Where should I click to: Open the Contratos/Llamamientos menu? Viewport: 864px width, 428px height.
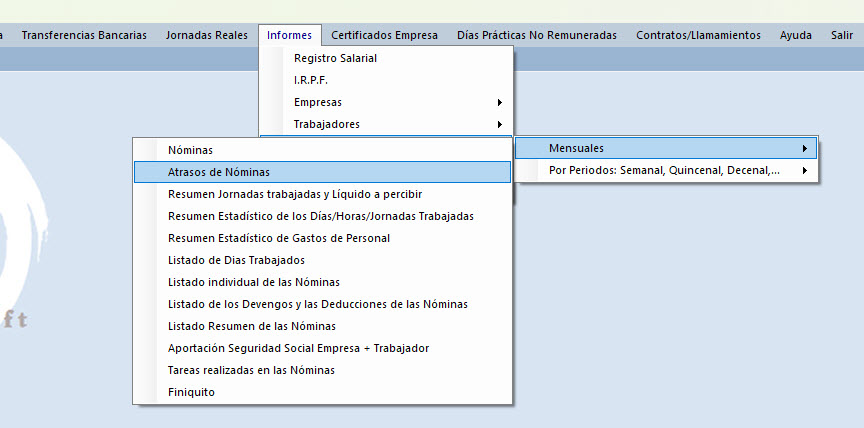click(698, 35)
